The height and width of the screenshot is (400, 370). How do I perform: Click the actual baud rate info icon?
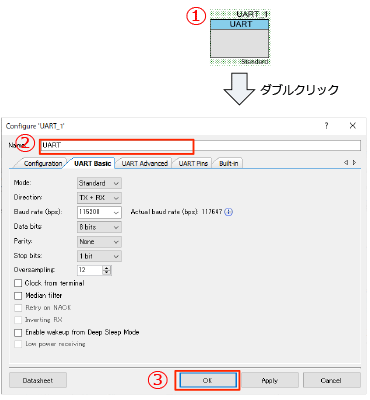click(x=228, y=212)
